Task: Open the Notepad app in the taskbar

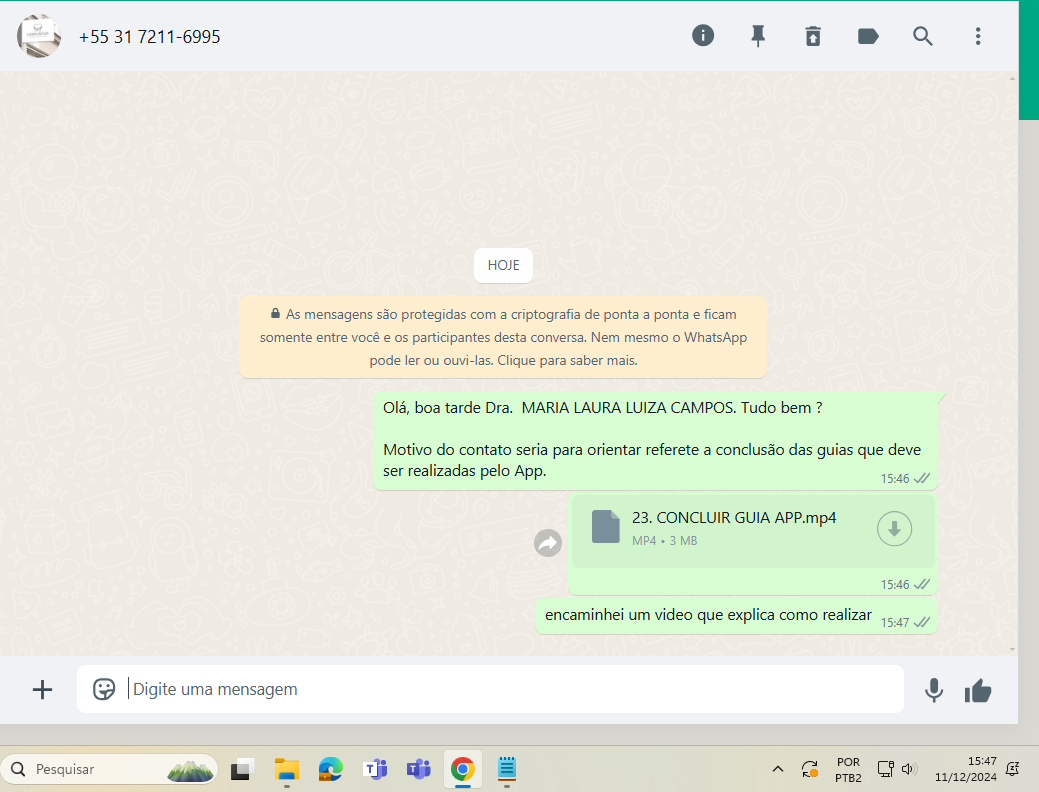Action: pos(507,769)
